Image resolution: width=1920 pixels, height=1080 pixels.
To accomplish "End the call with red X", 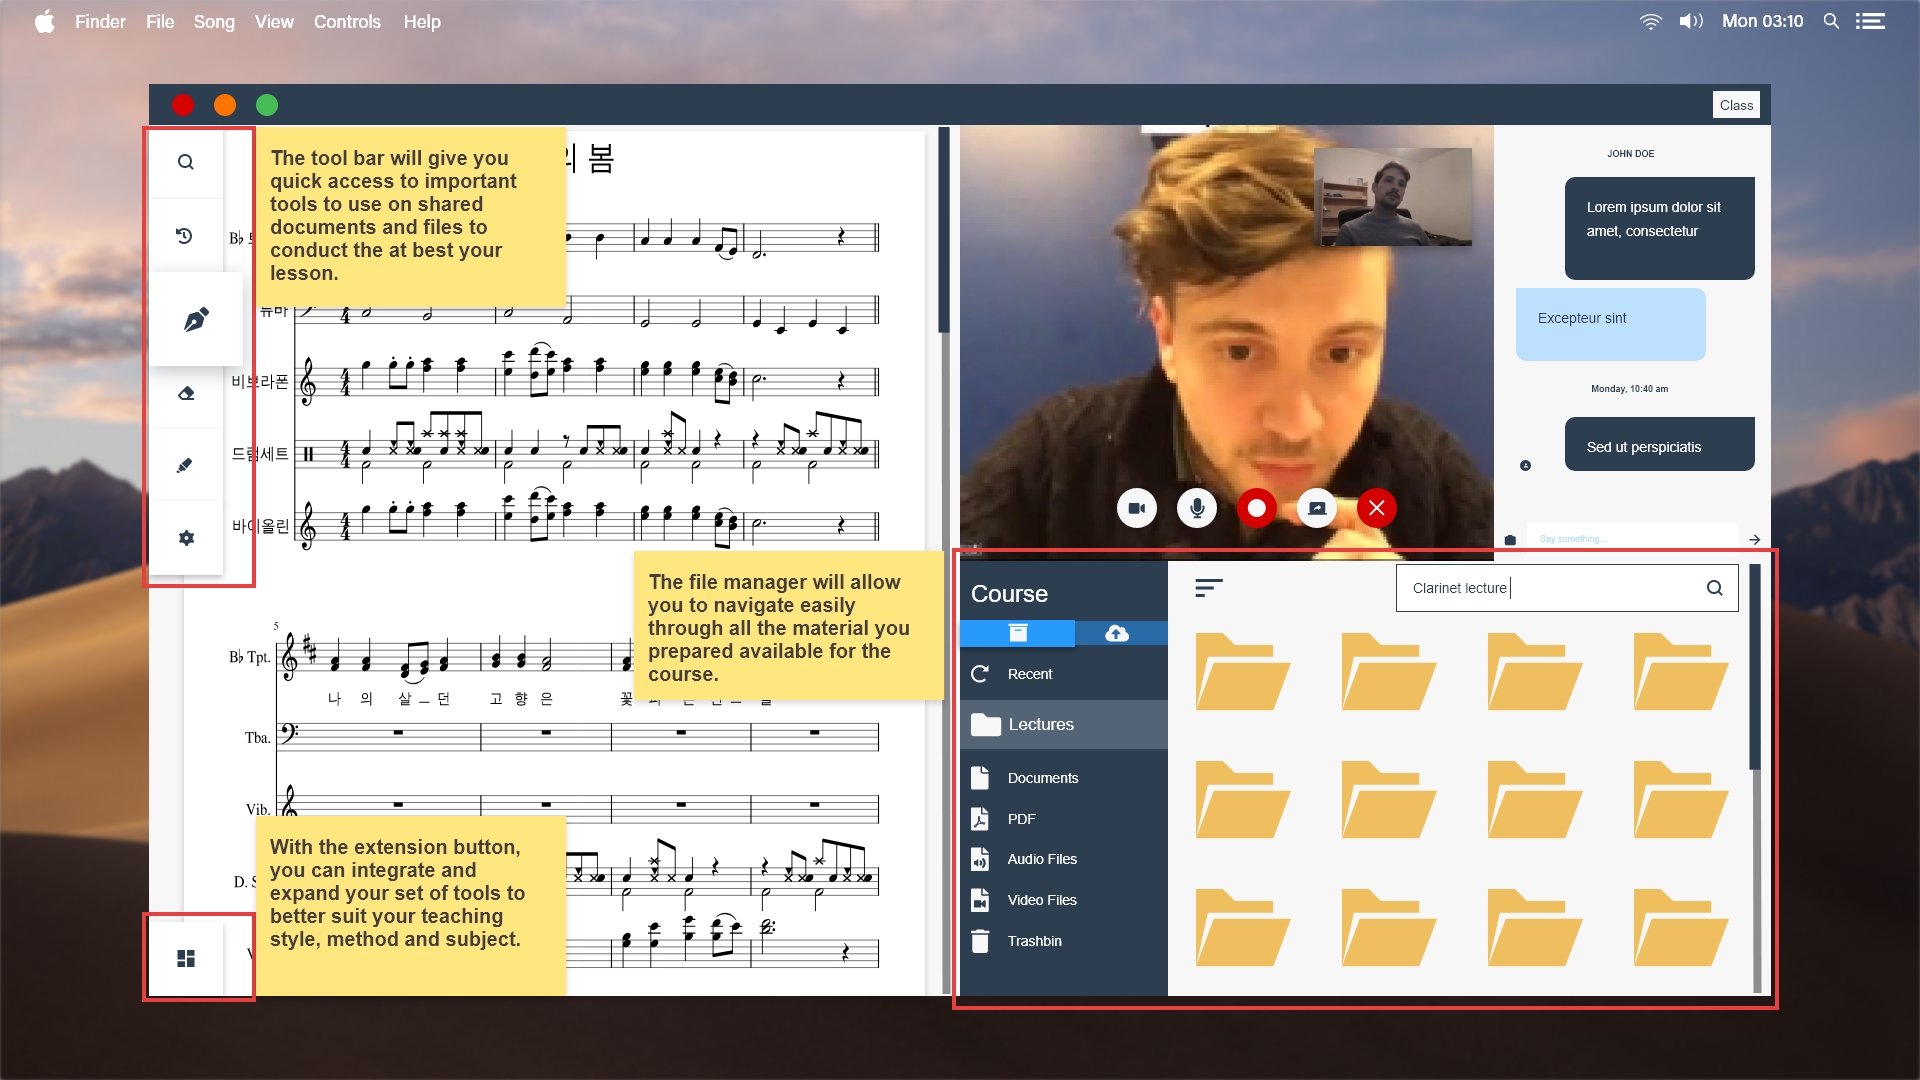I will (1377, 508).
